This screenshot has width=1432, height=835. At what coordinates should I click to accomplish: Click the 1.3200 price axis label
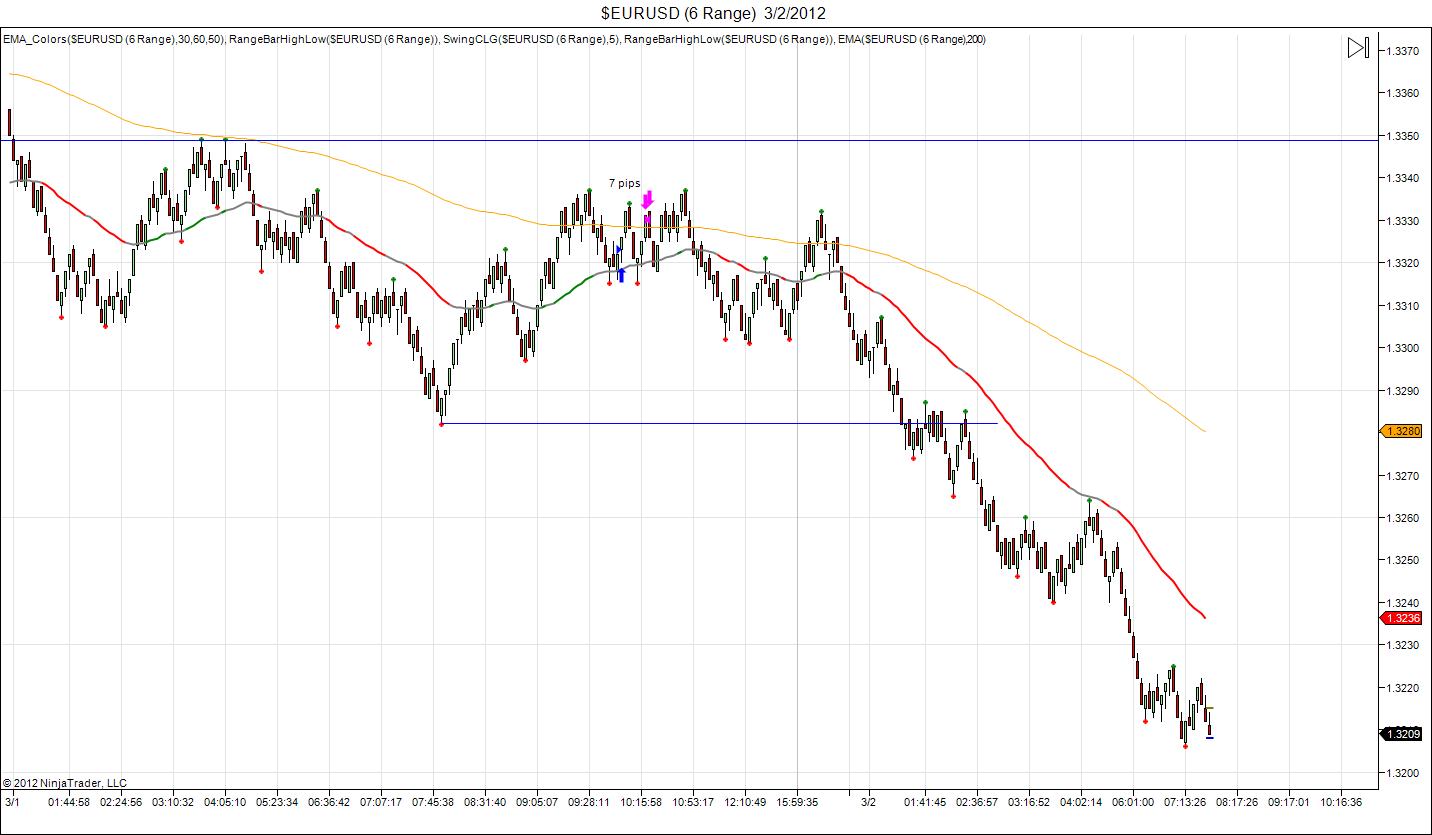[1401, 773]
